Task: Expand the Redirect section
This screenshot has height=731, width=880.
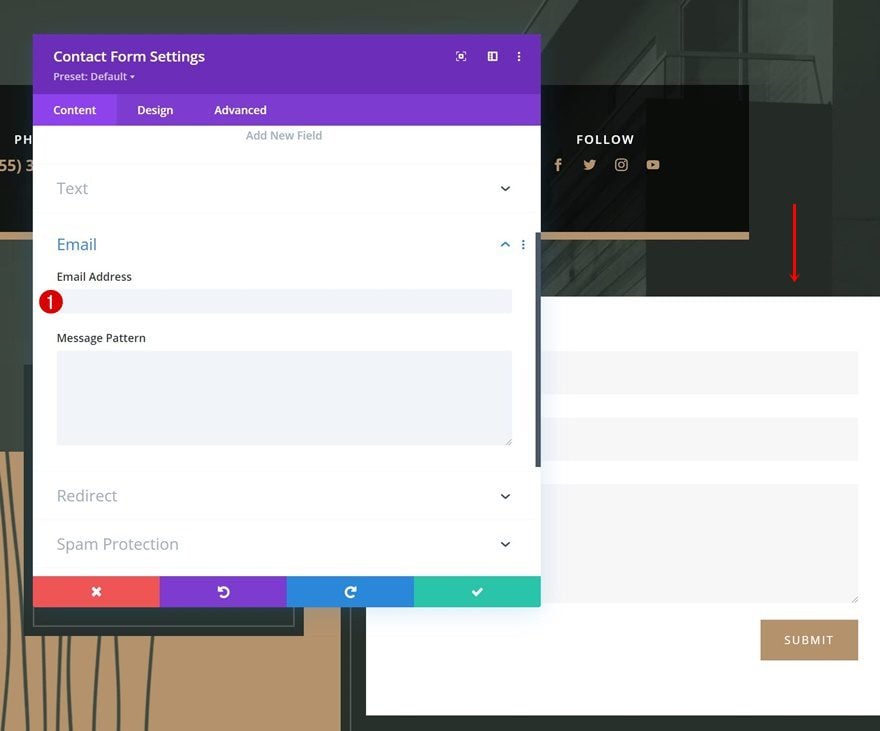Action: pos(284,496)
